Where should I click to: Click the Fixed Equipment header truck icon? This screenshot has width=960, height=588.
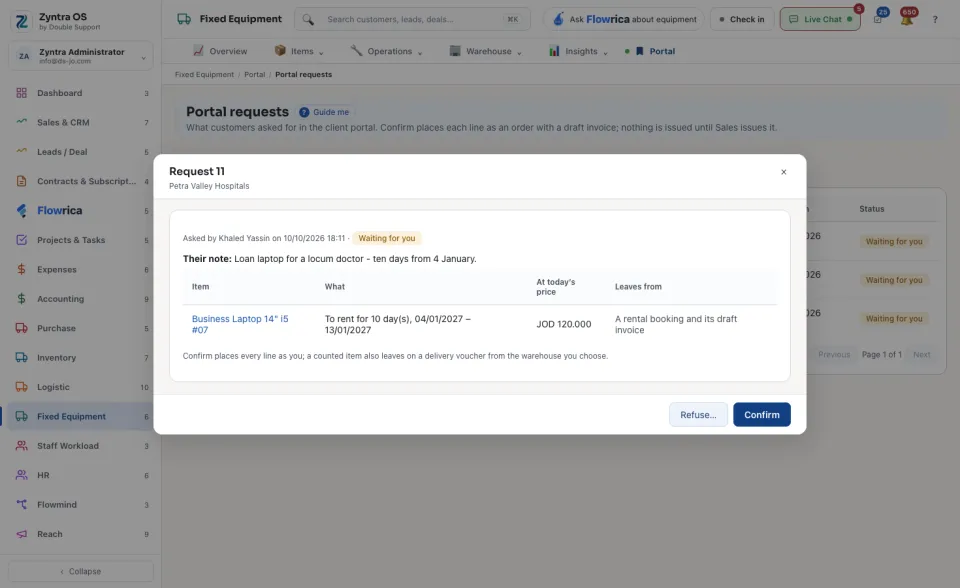184,19
